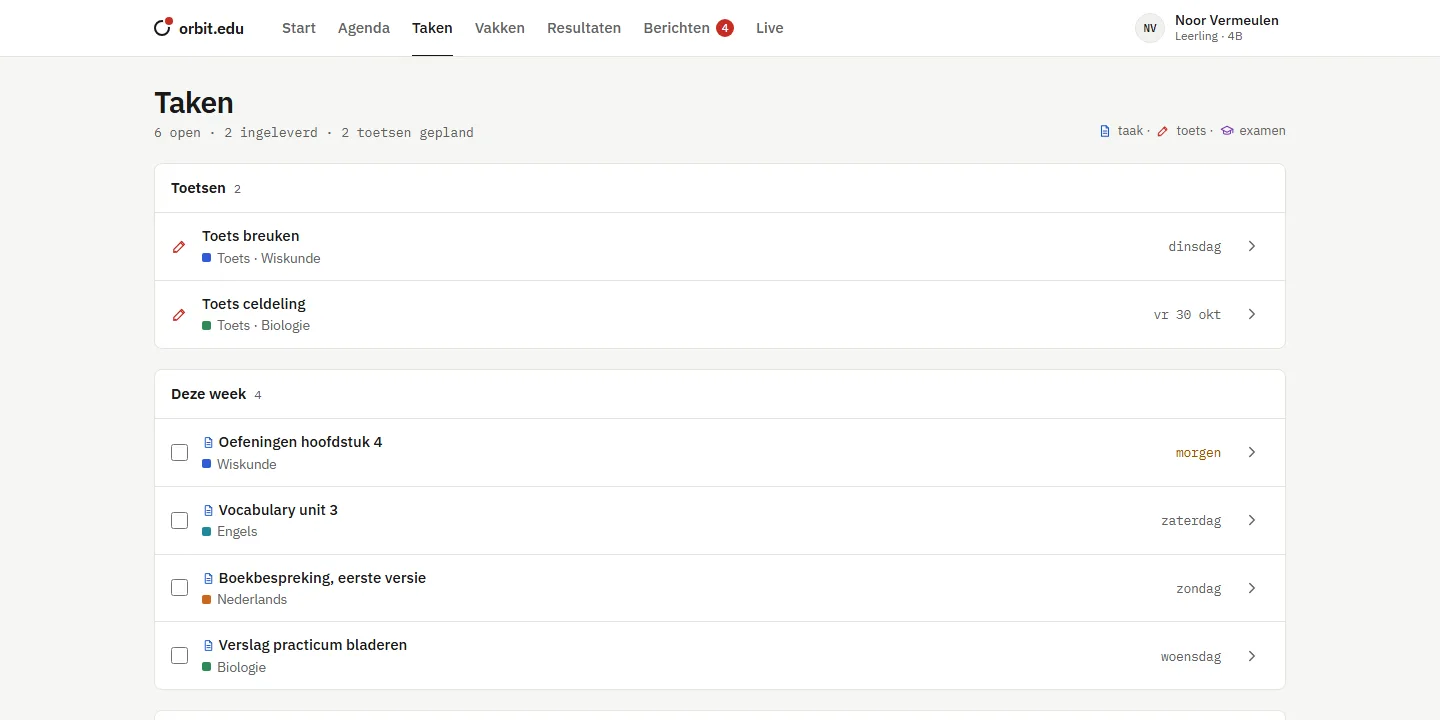Open Toets celdeling via its chevron arrow

(1252, 314)
